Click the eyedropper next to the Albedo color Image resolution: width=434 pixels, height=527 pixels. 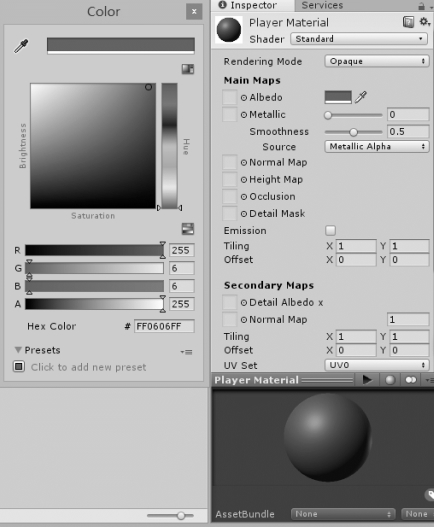(361, 97)
